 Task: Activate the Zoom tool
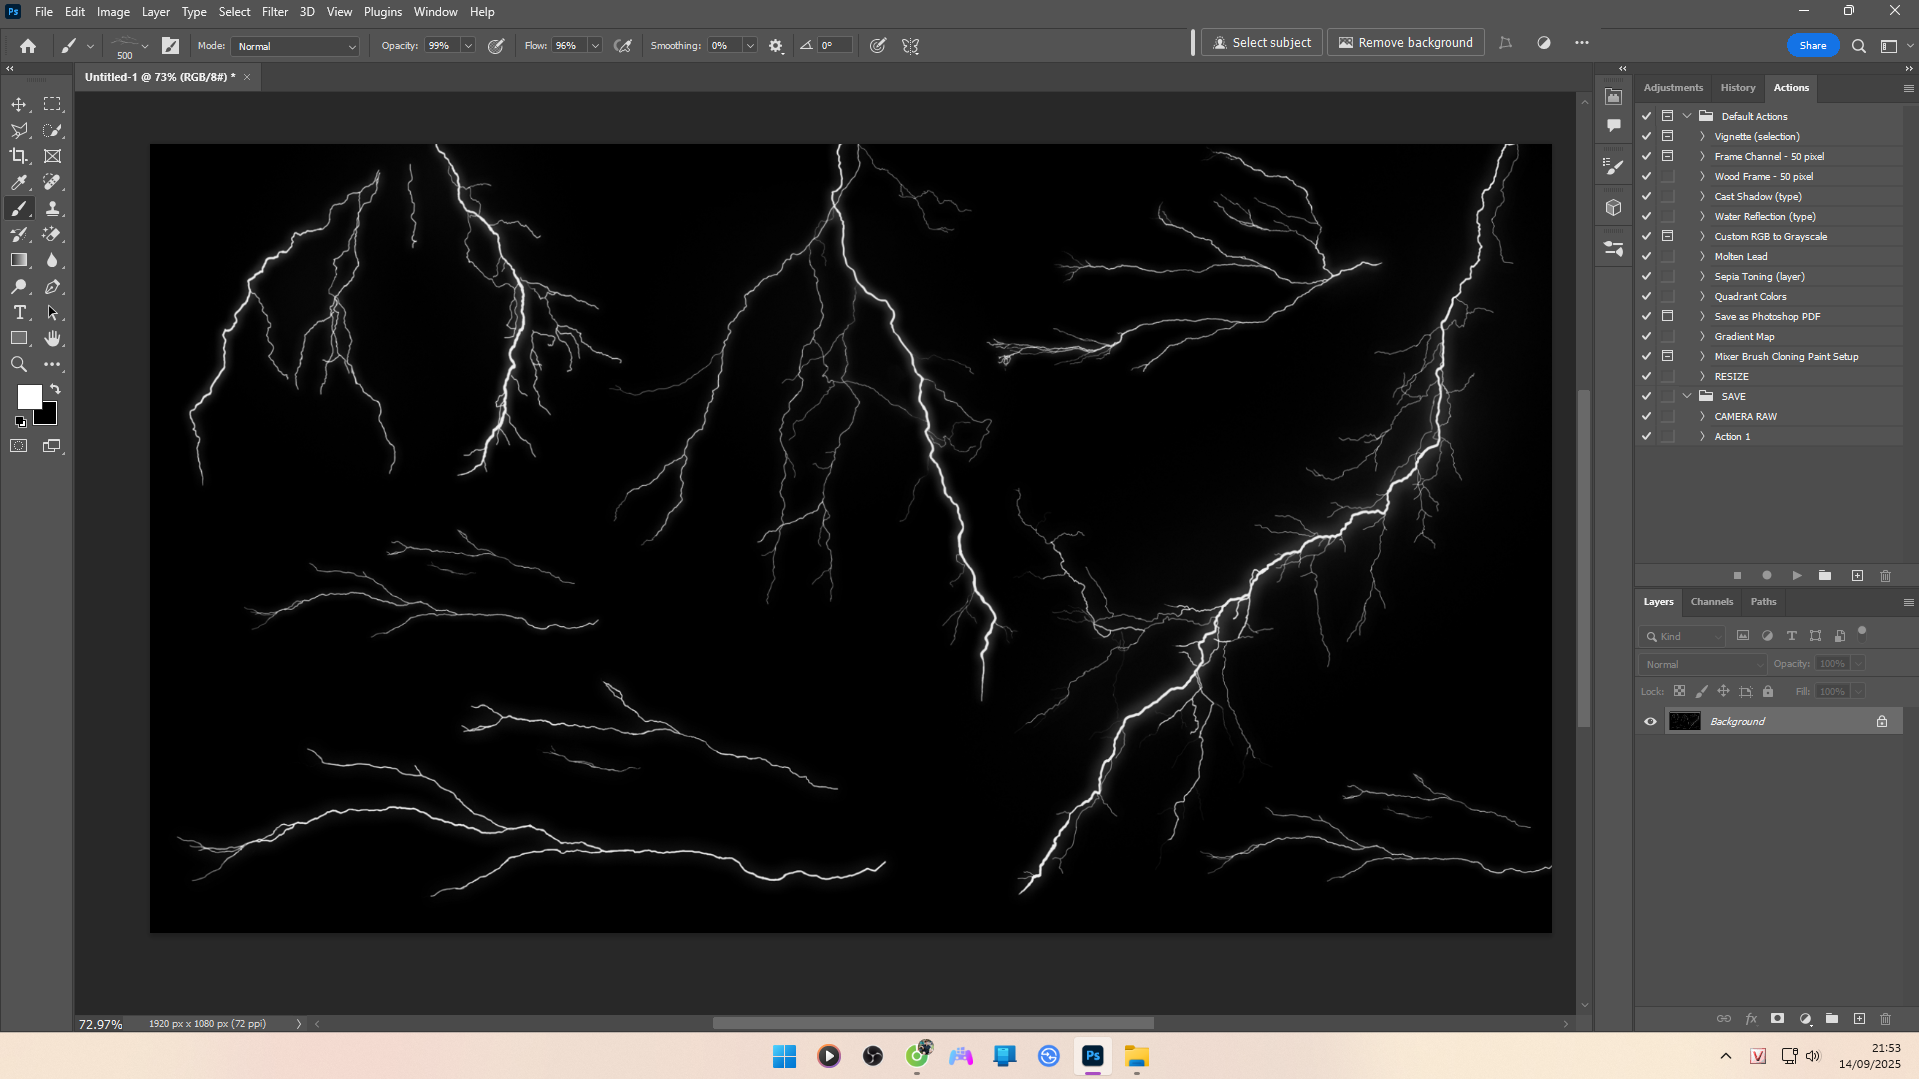point(19,365)
